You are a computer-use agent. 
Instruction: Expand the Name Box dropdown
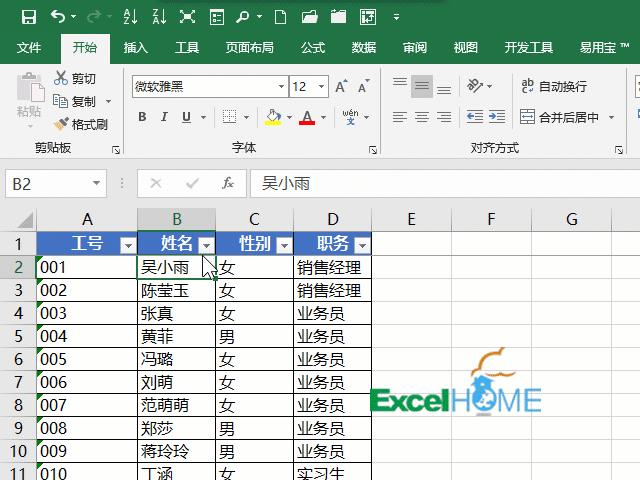pyautogui.click(x=96, y=183)
